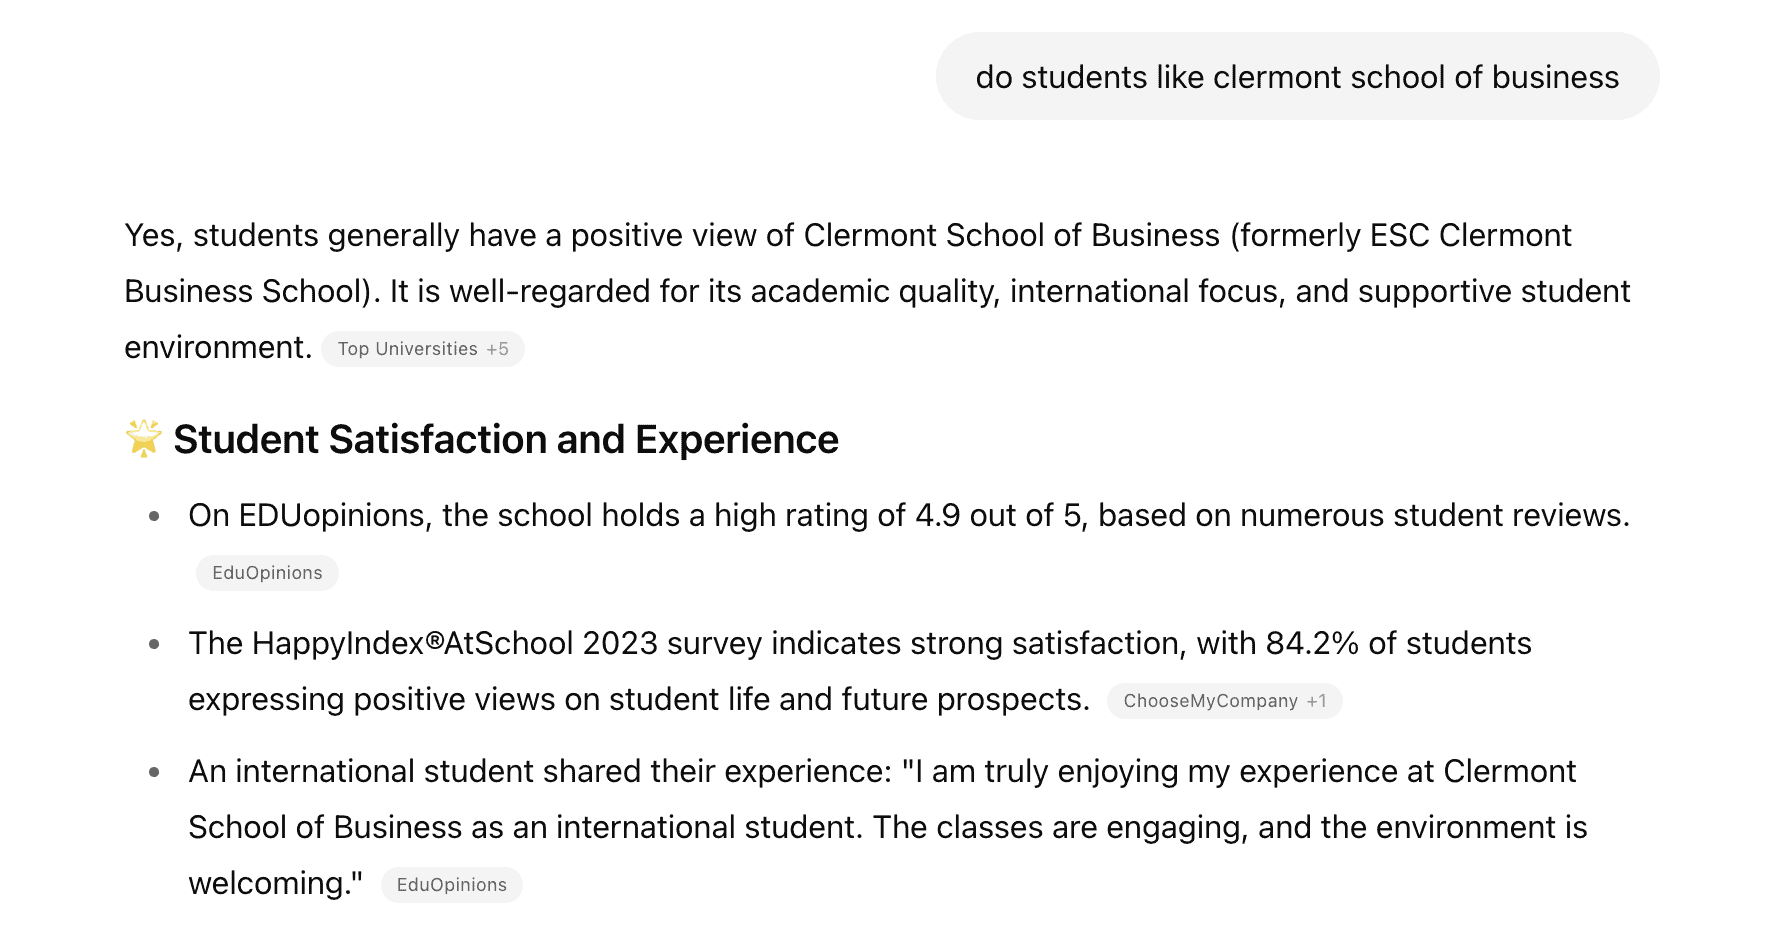Open the source pill next to the intro paragraph
The height and width of the screenshot is (934, 1770).
(422, 349)
